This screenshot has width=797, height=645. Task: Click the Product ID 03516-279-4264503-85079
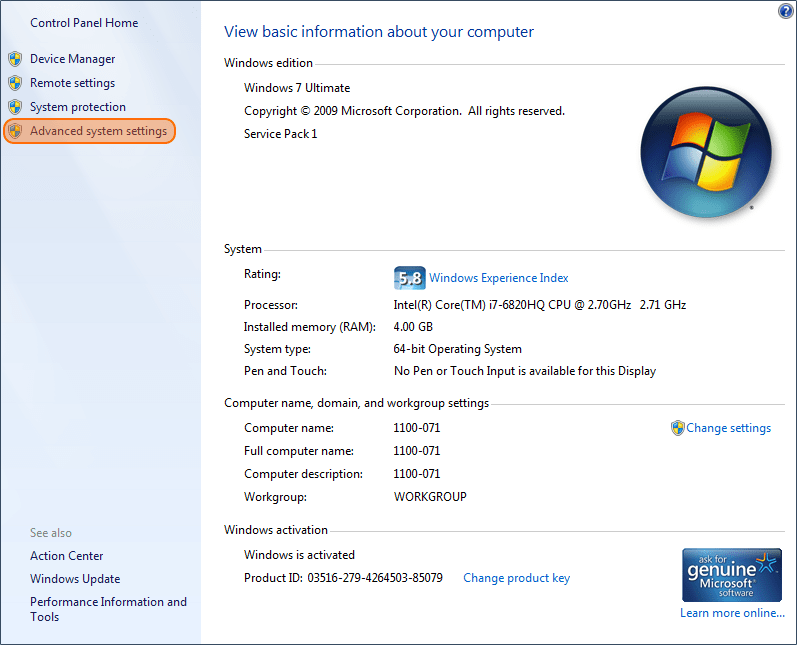(x=343, y=578)
